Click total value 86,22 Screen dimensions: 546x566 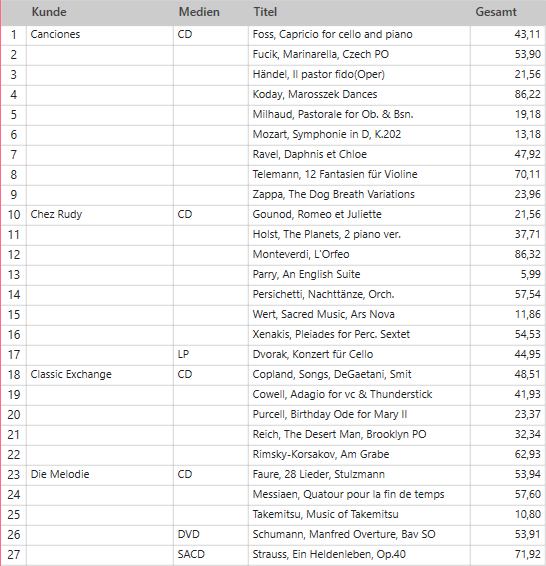click(508, 95)
